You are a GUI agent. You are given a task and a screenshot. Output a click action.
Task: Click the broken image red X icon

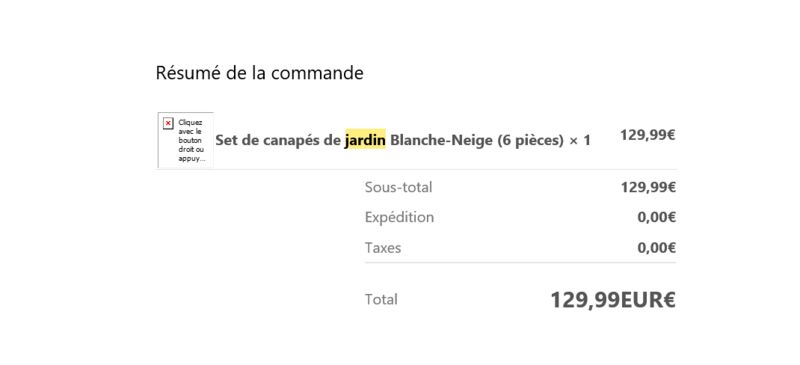pos(168,124)
